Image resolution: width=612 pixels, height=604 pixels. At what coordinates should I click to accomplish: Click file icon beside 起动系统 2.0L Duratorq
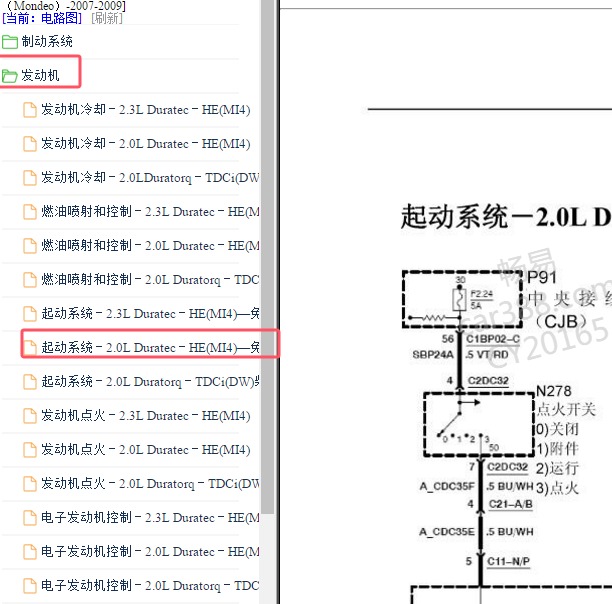tap(30, 382)
